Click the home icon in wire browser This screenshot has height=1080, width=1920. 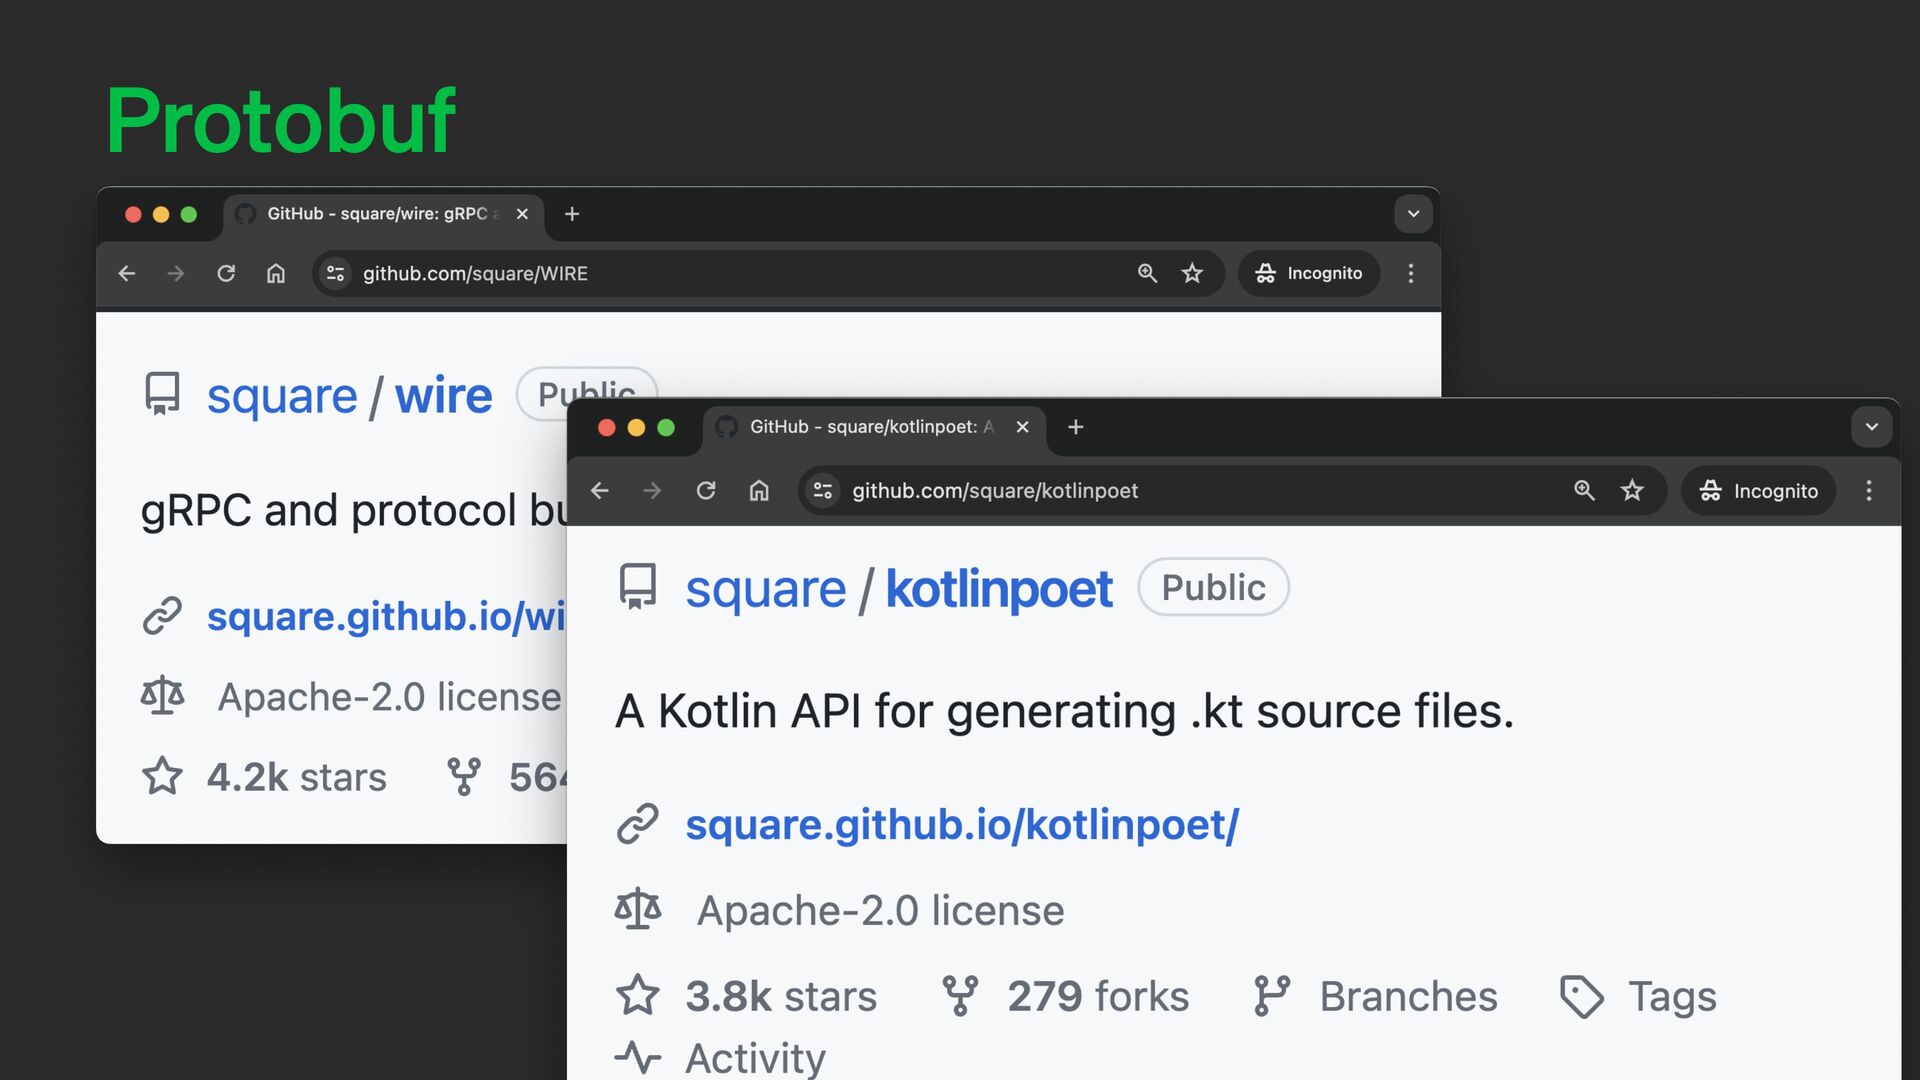[276, 273]
